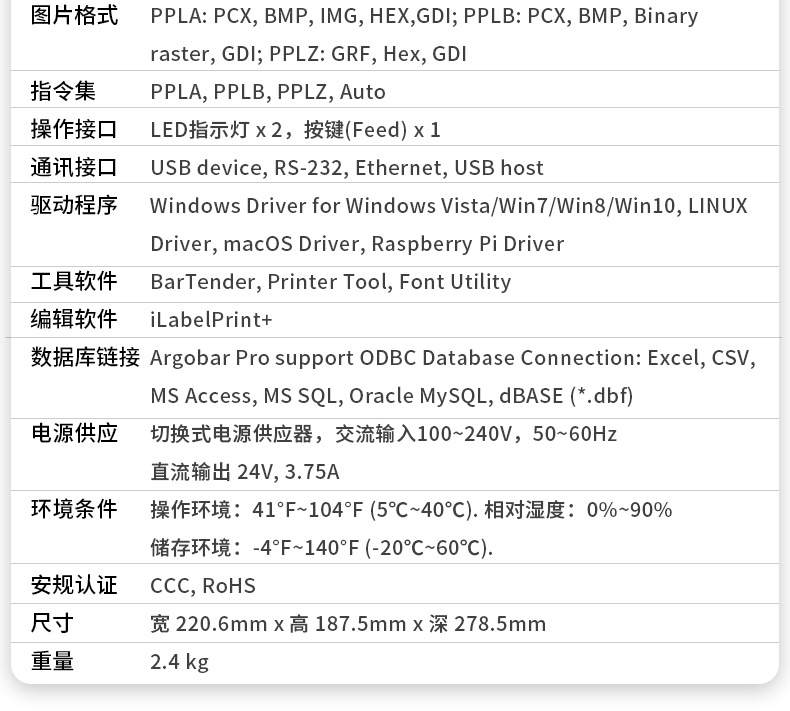
Task: Select the 图片格式 row label
Action: click(x=74, y=16)
